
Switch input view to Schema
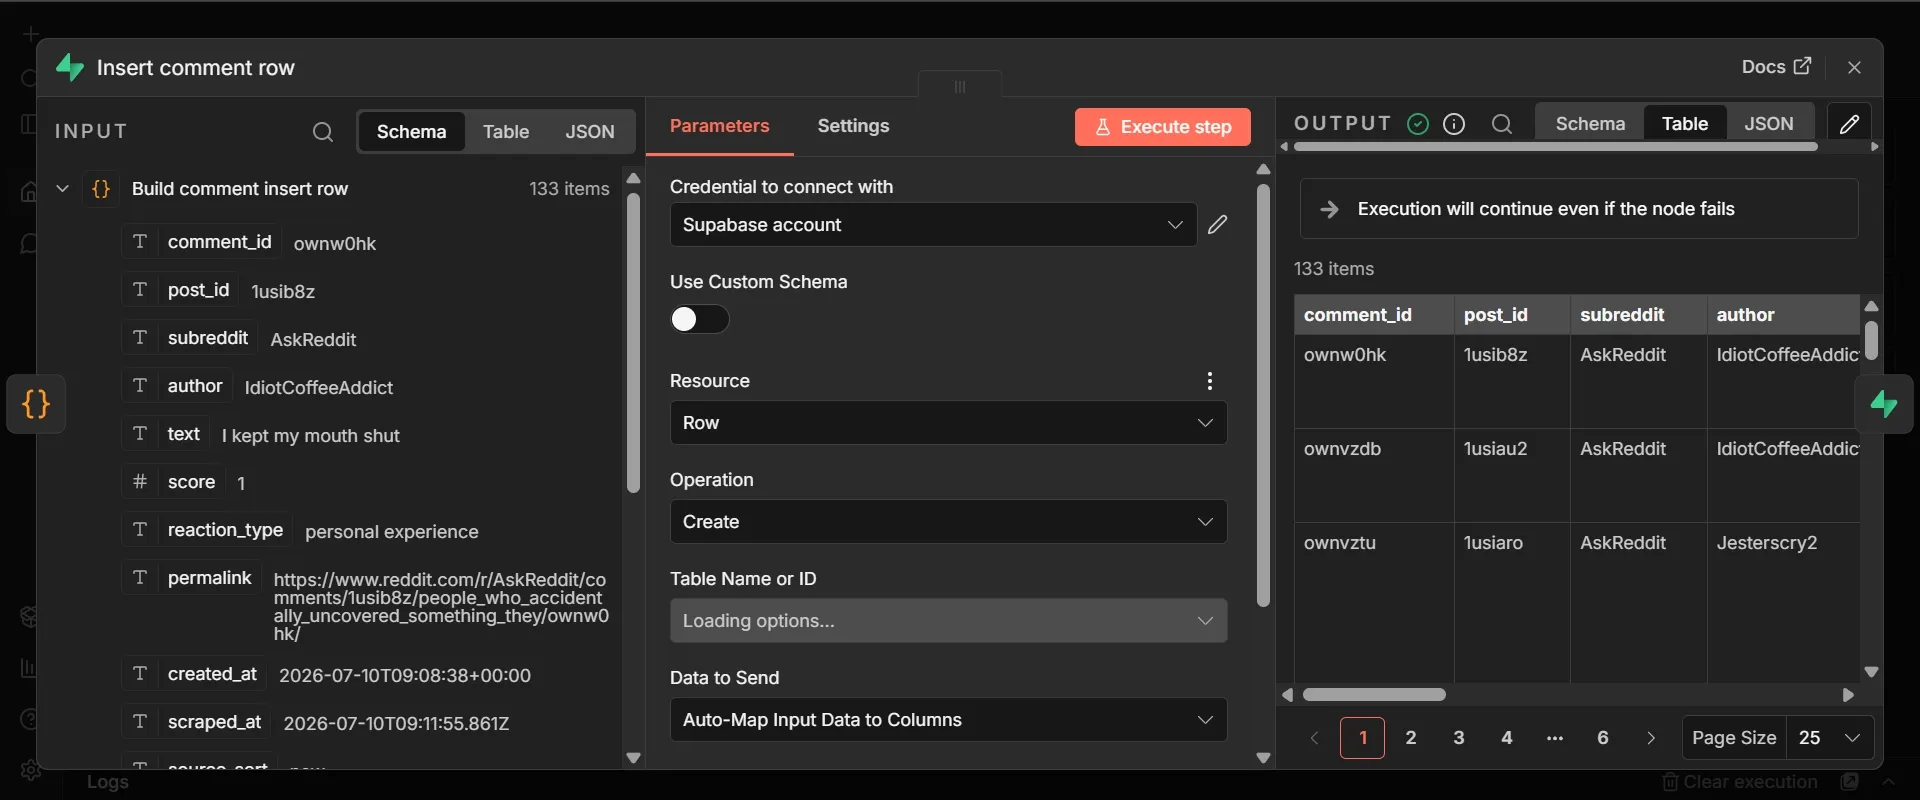[411, 132]
